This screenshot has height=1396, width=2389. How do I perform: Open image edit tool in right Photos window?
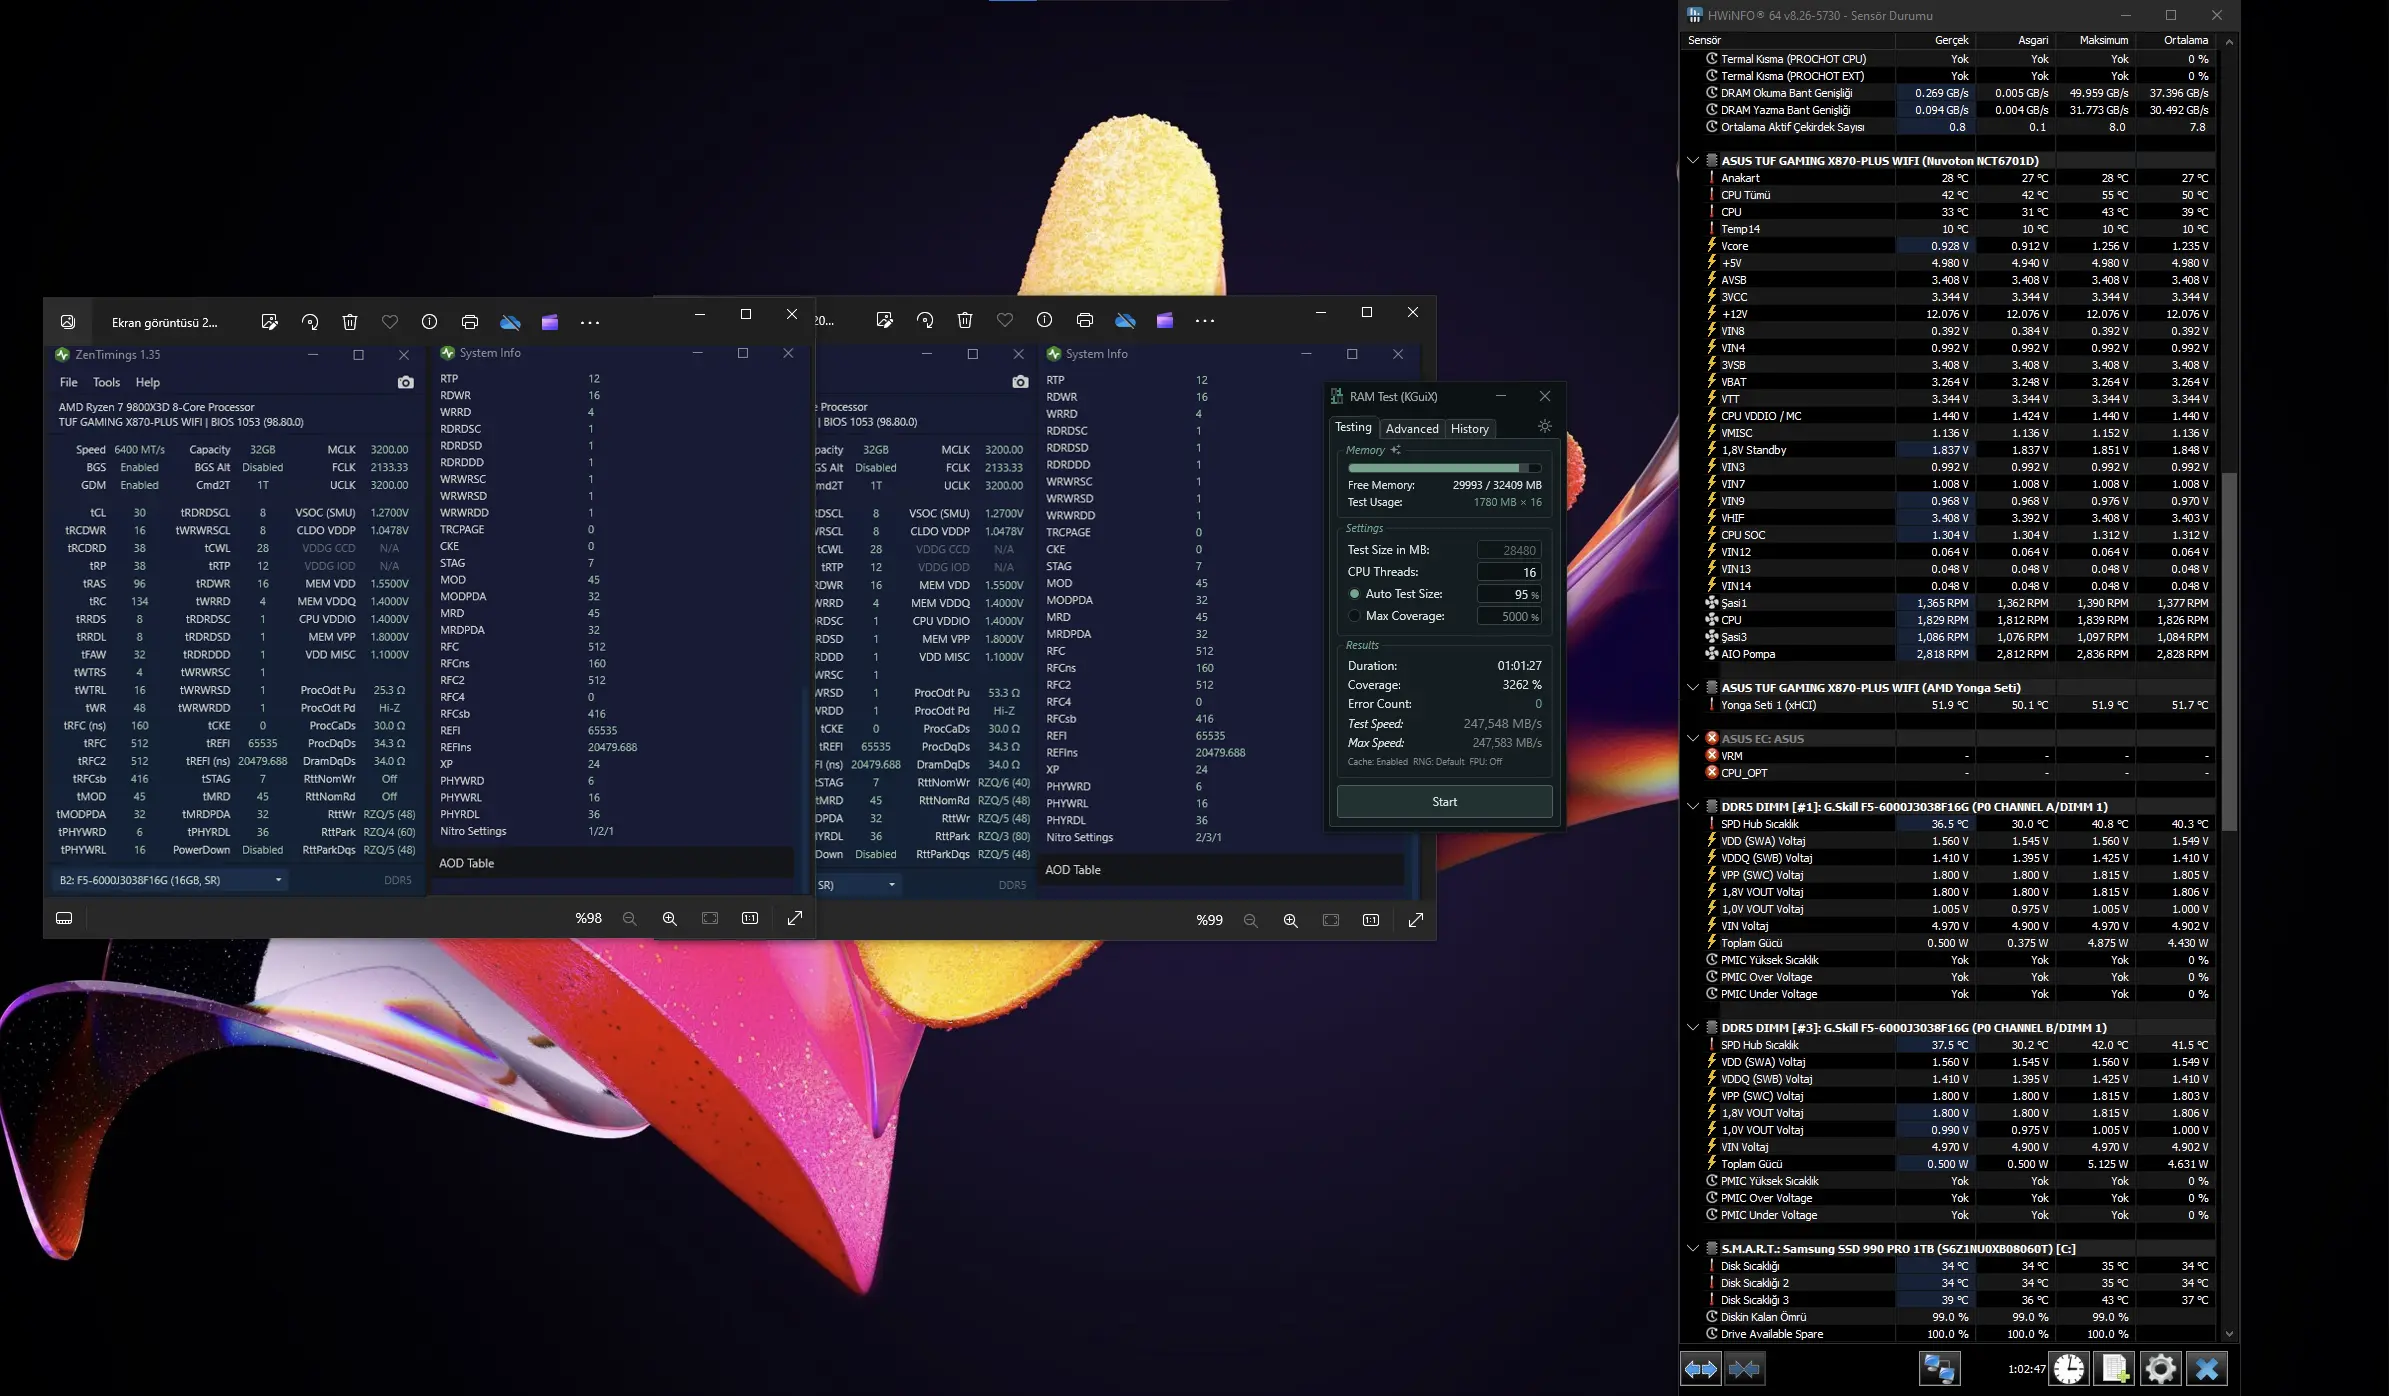pos(884,320)
